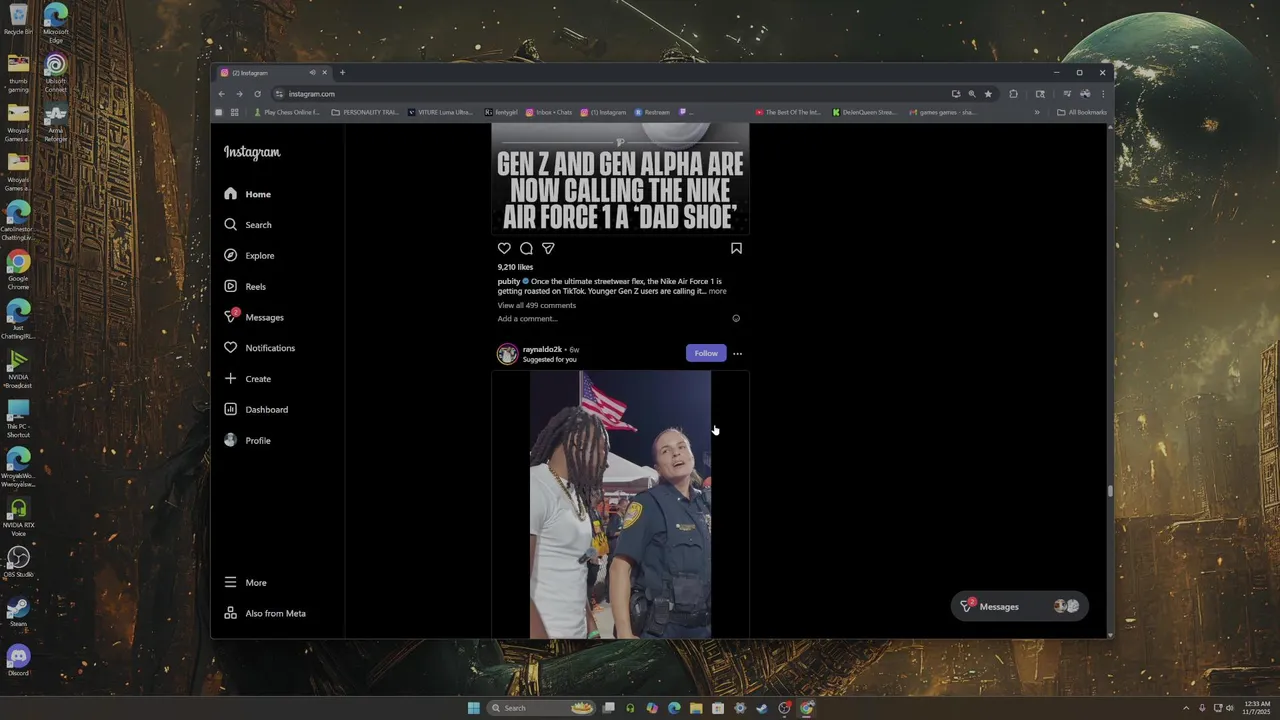1280x720 pixels.
Task: Click the Instagram logo
Action: click(x=252, y=152)
